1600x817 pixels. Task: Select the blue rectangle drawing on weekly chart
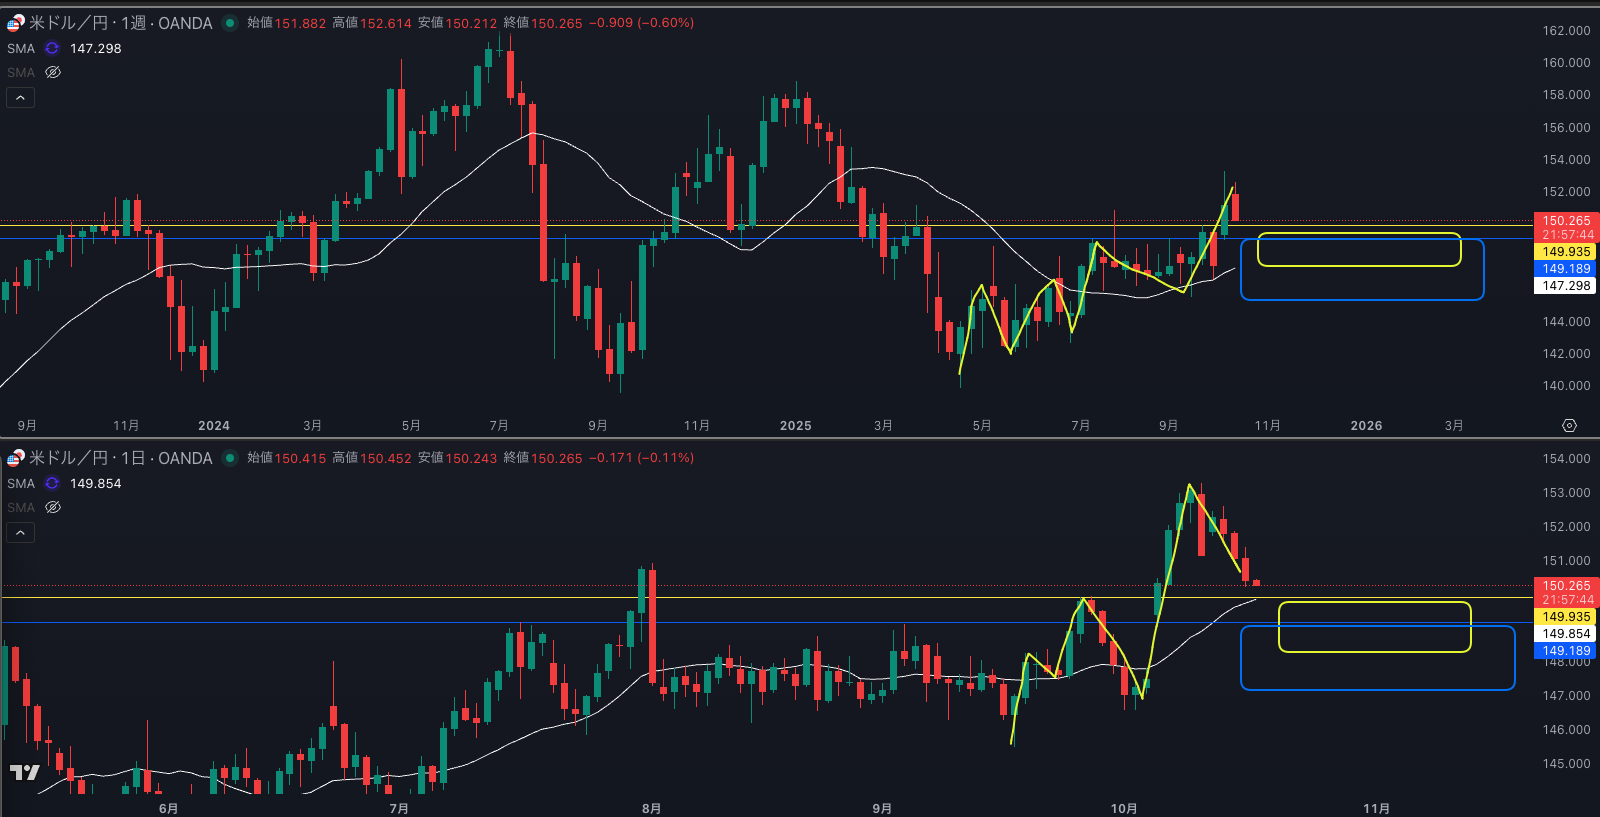pyautogui.click(x=1362, y=299)
